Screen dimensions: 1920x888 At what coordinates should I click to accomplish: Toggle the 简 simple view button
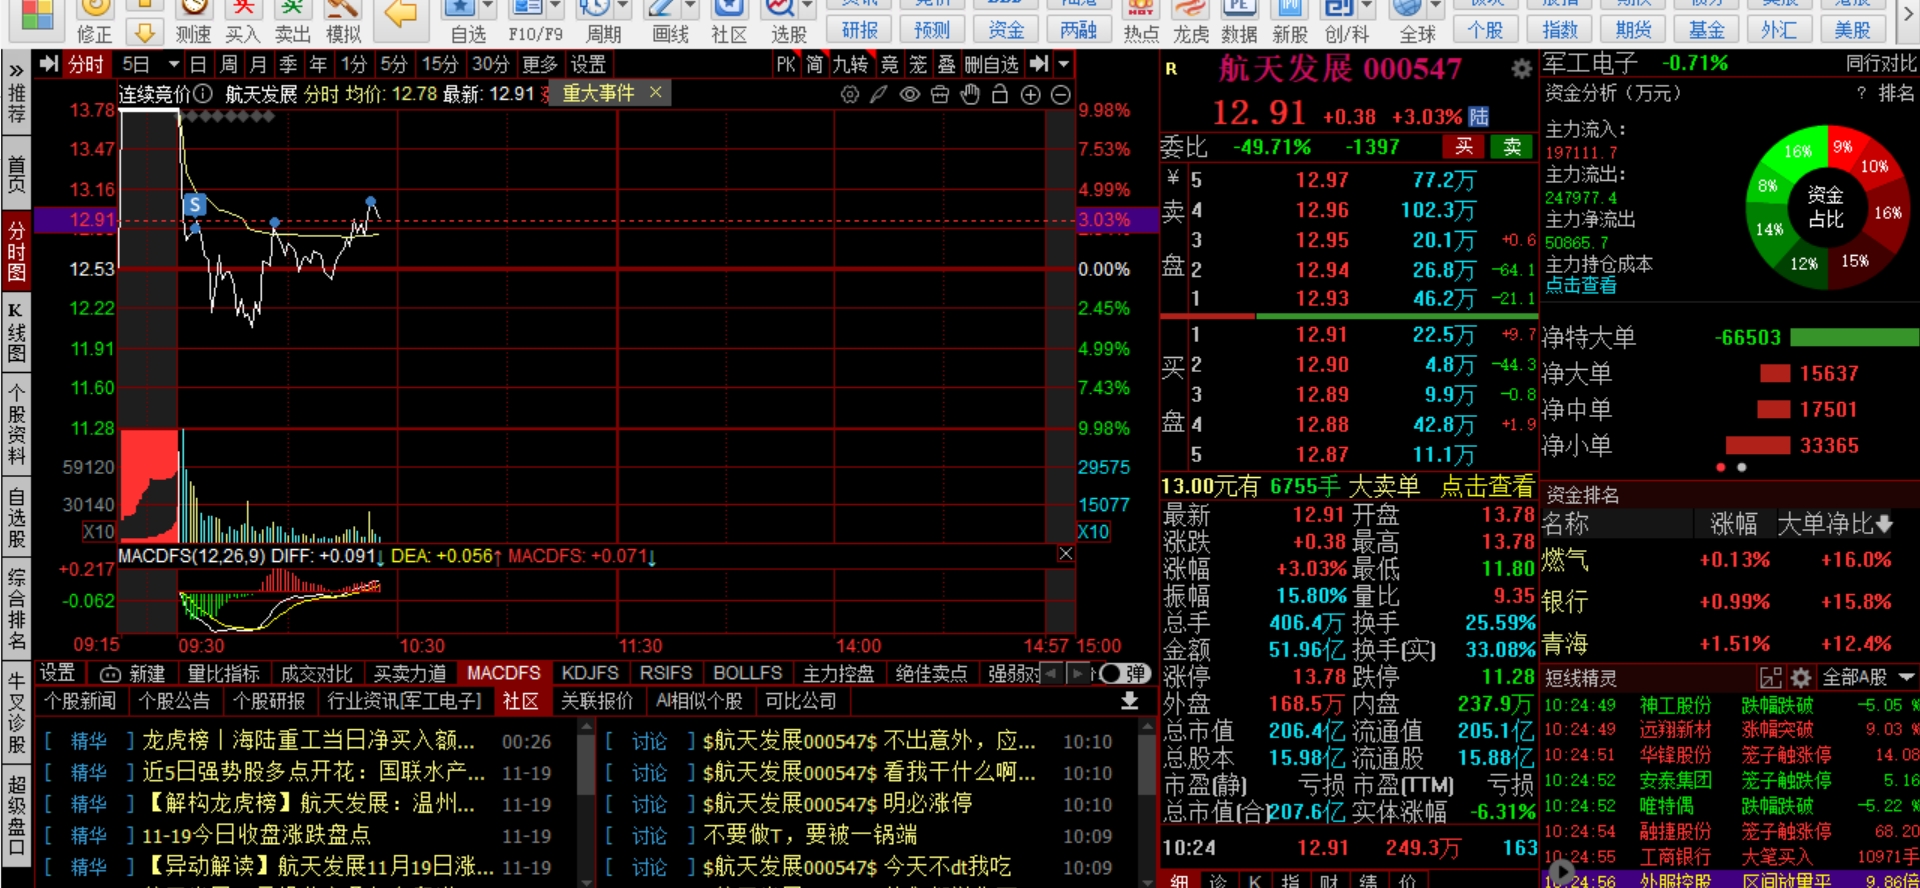point(815,65)
